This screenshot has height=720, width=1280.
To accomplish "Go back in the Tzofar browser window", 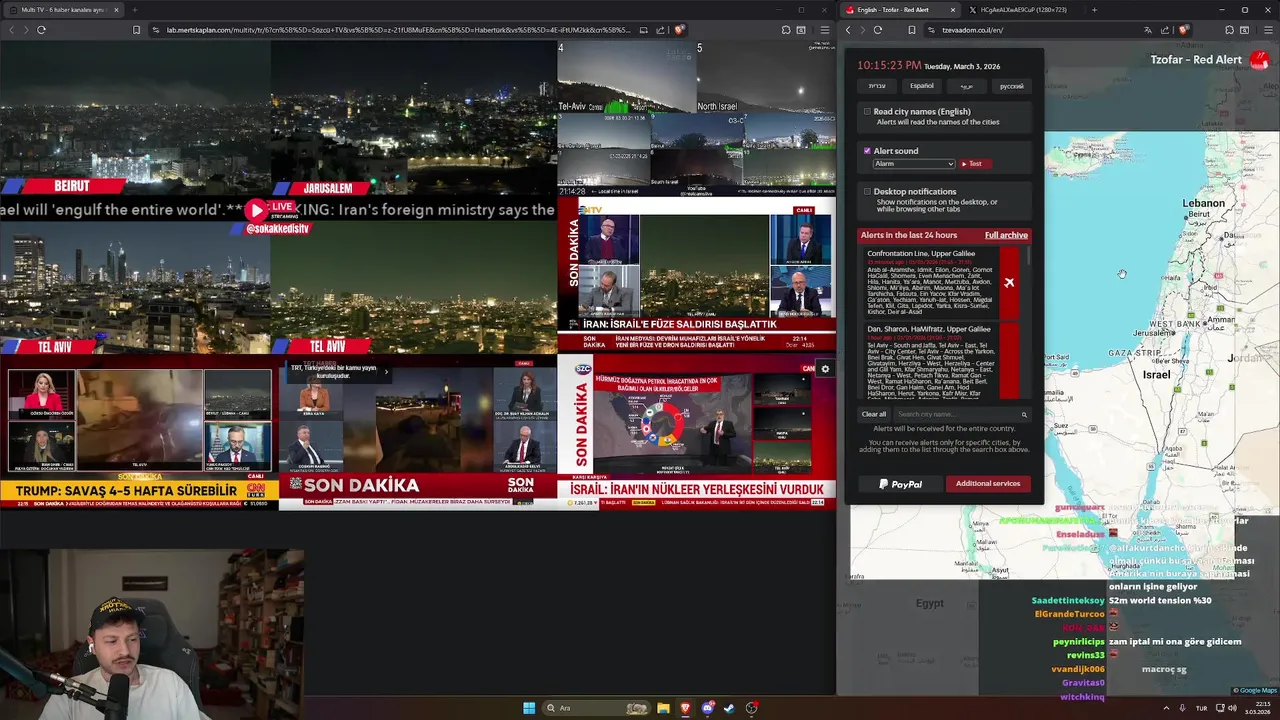I will pyautogui.click(x=848, y=30).
